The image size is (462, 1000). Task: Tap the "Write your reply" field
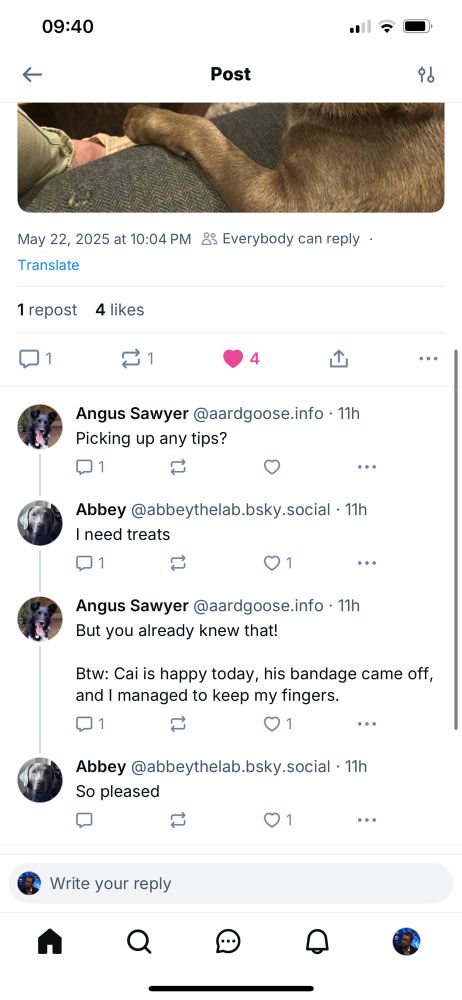(x=231, y=883)
